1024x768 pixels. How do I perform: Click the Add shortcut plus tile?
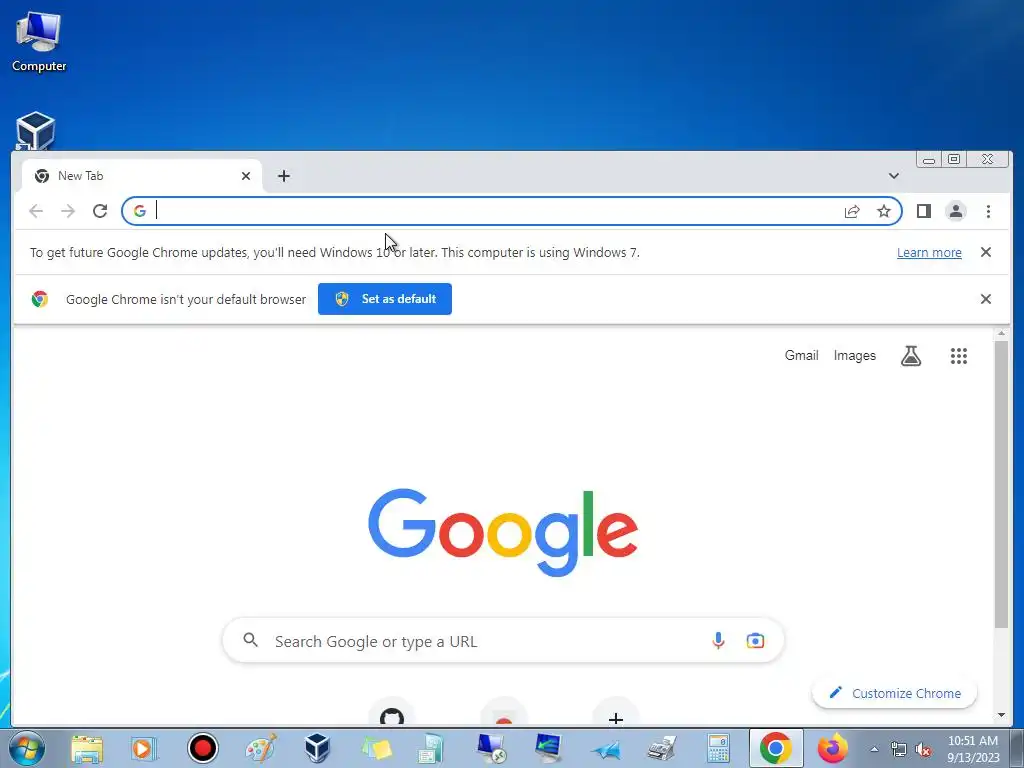coord(615,714)
